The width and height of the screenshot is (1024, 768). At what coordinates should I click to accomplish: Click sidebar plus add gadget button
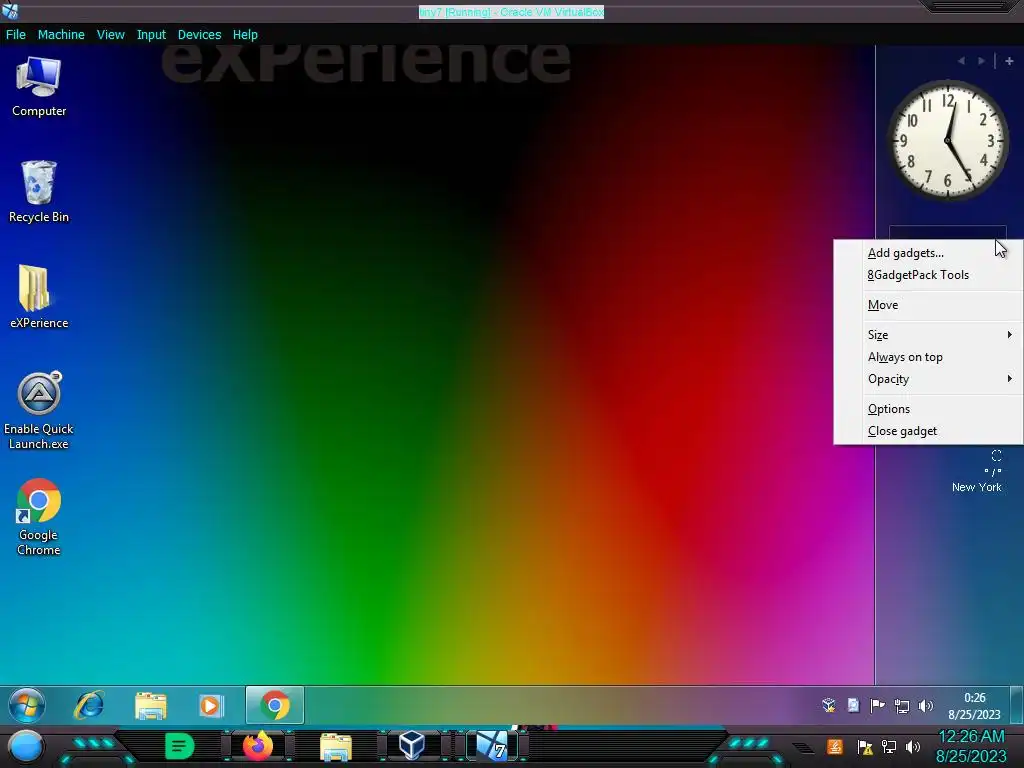click(1009, 61)
